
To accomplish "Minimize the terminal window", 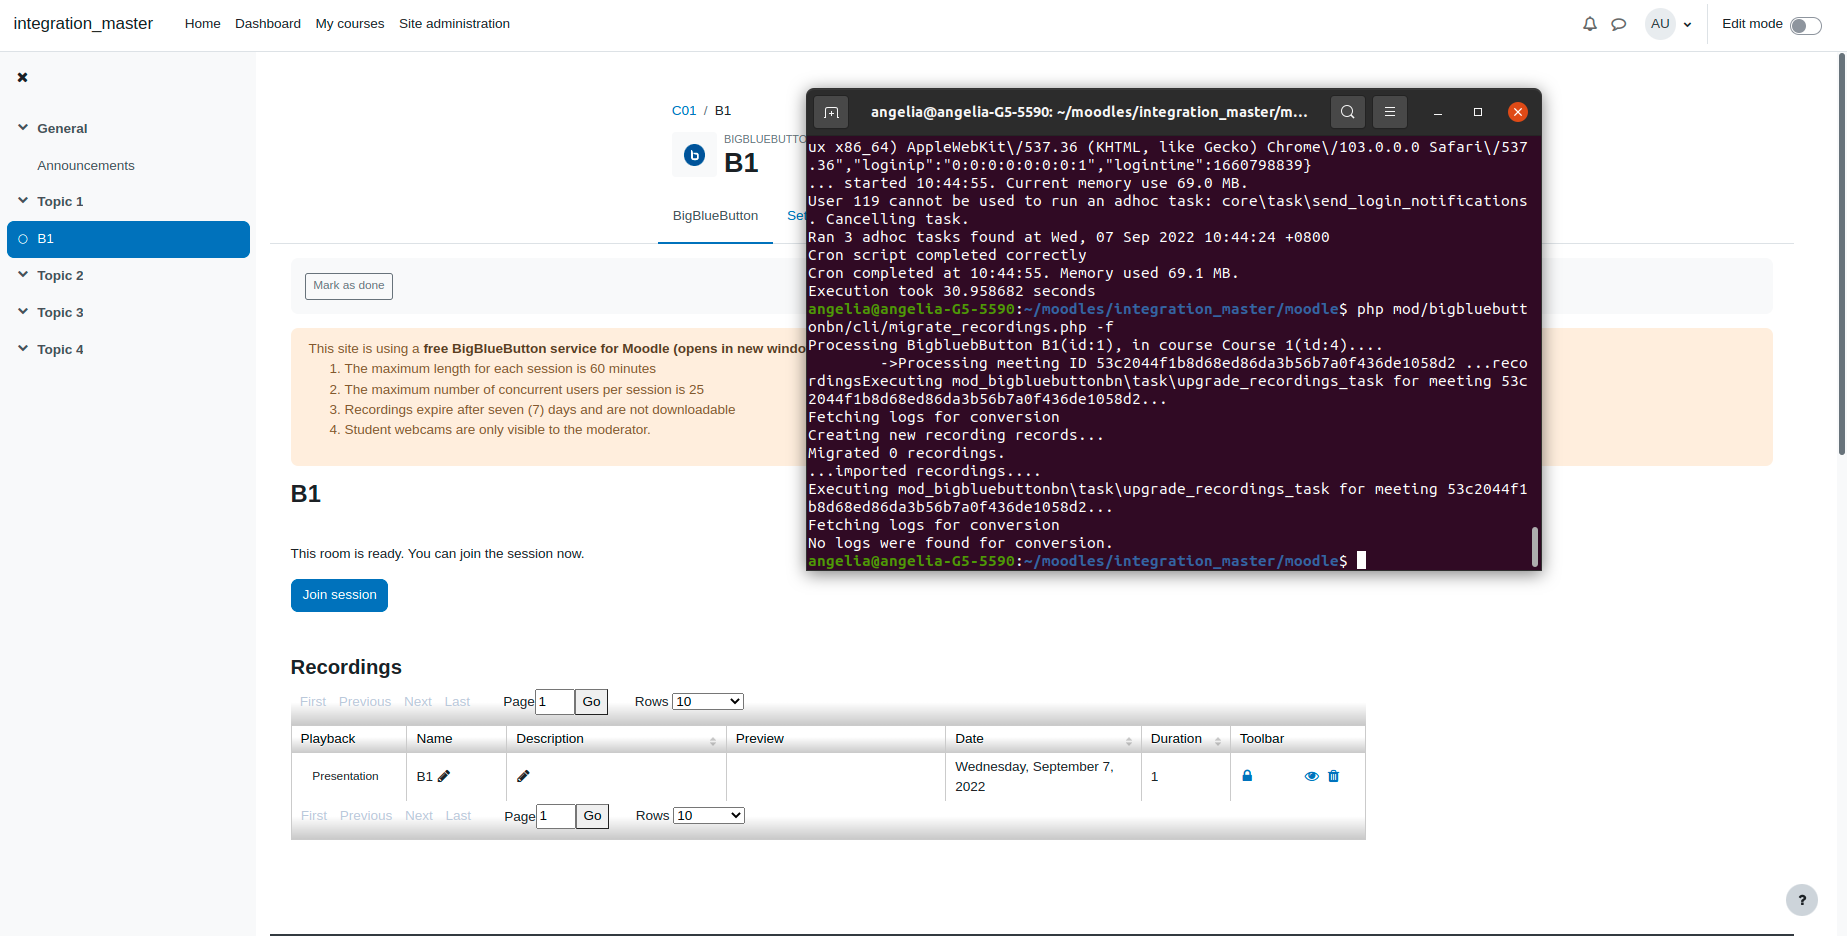I will click(1438, 112).
